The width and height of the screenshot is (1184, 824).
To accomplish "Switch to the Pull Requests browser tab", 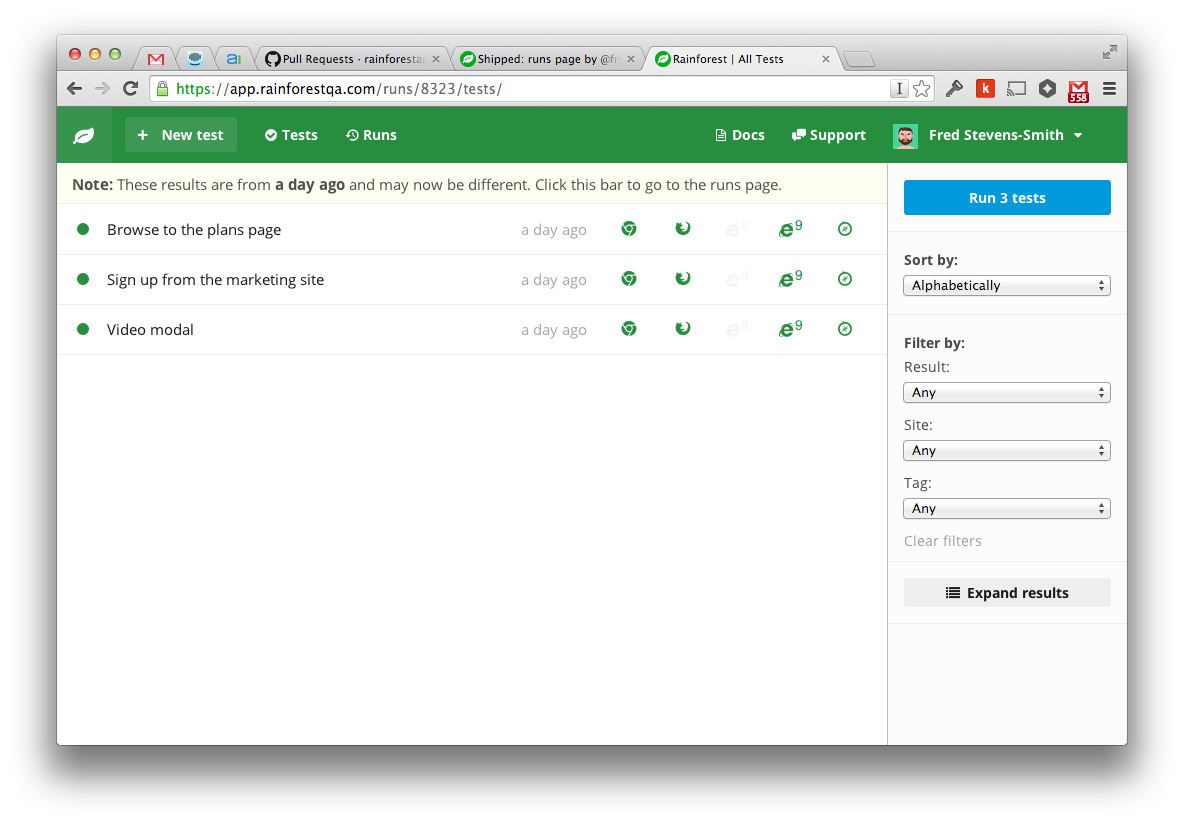I will pos(352,59).
